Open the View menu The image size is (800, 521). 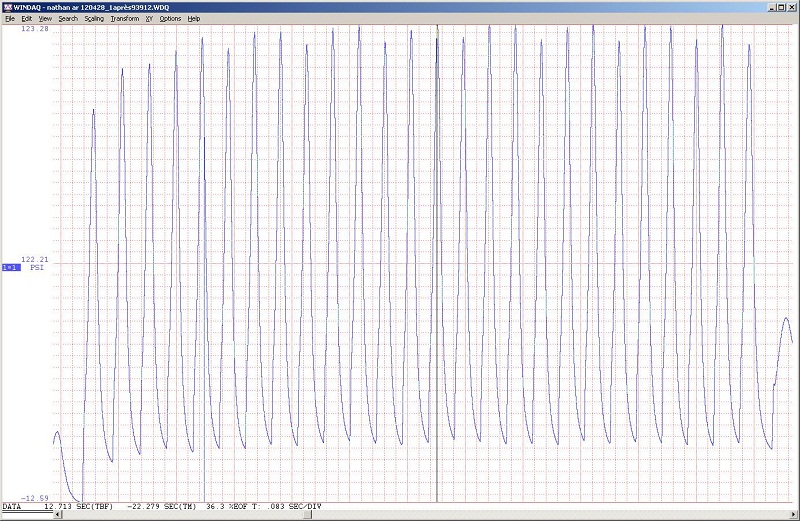[45, 18]
